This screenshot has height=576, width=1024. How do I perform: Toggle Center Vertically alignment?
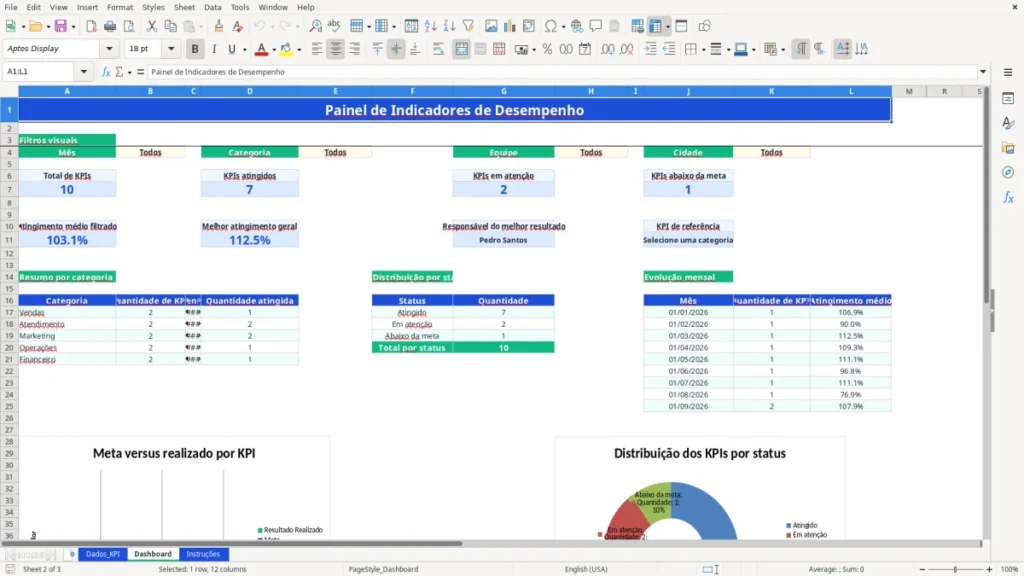396,49
